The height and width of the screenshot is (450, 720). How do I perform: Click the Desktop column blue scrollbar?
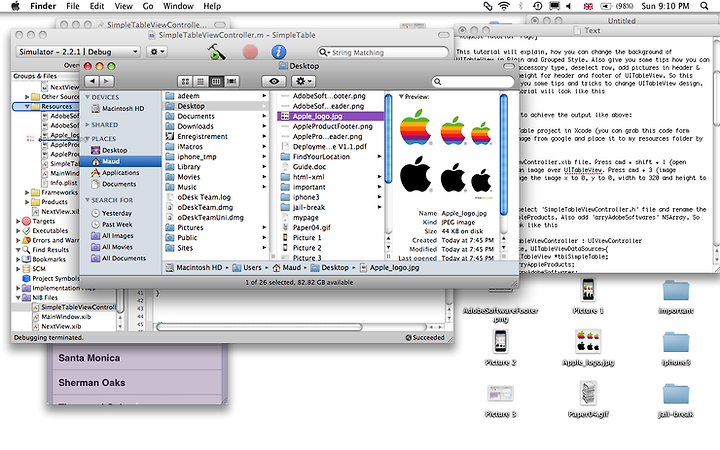(x=388, y=139)
